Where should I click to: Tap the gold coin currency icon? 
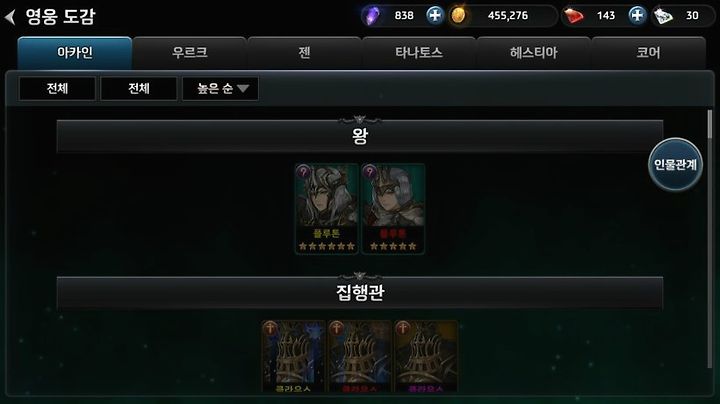458,16
